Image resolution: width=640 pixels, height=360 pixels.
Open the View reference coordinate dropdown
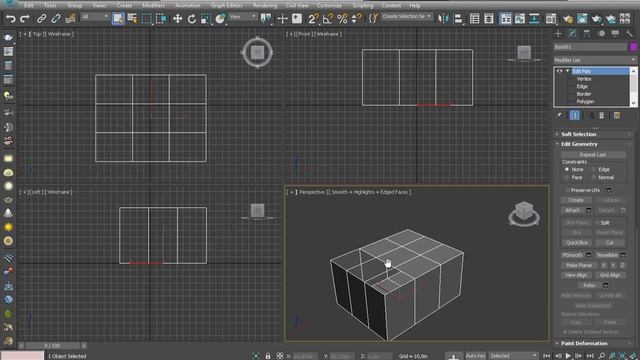tap(242, 17)
